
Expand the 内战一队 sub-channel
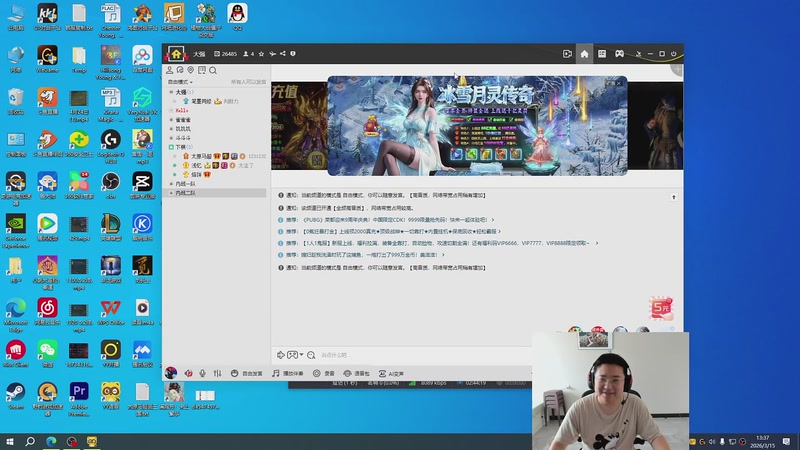tap(186, 183)
